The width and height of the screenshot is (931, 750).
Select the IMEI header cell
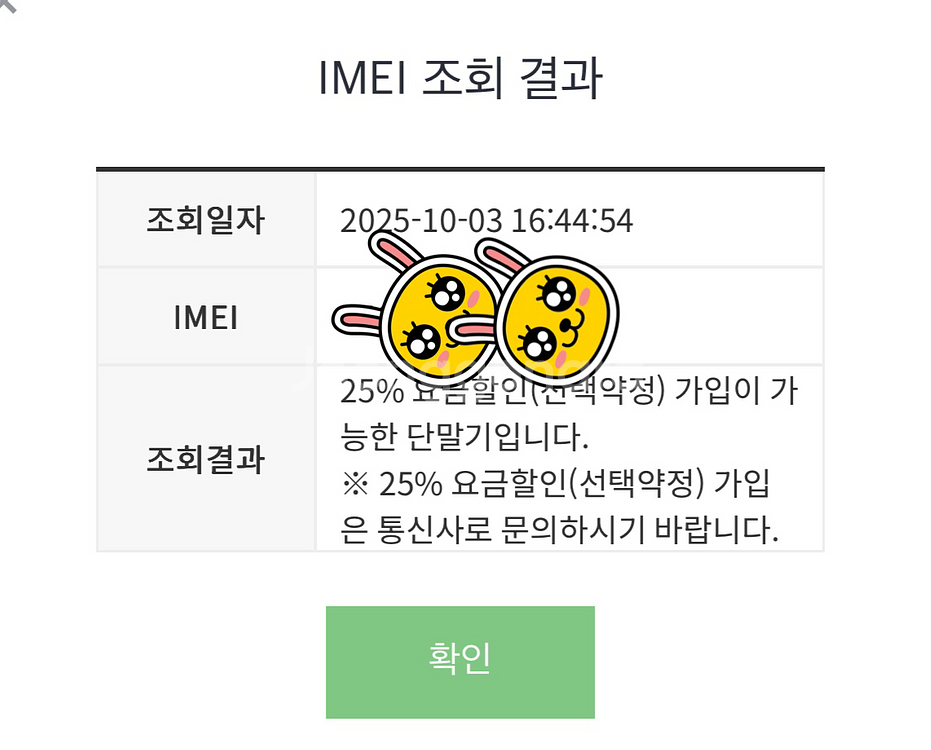206,317
